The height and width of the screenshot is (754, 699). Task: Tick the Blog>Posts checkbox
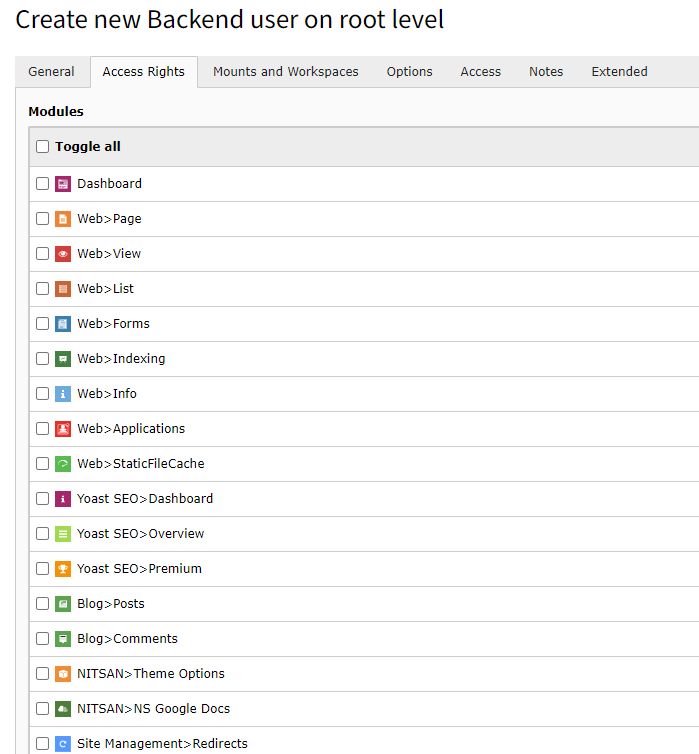coord(42,603)
